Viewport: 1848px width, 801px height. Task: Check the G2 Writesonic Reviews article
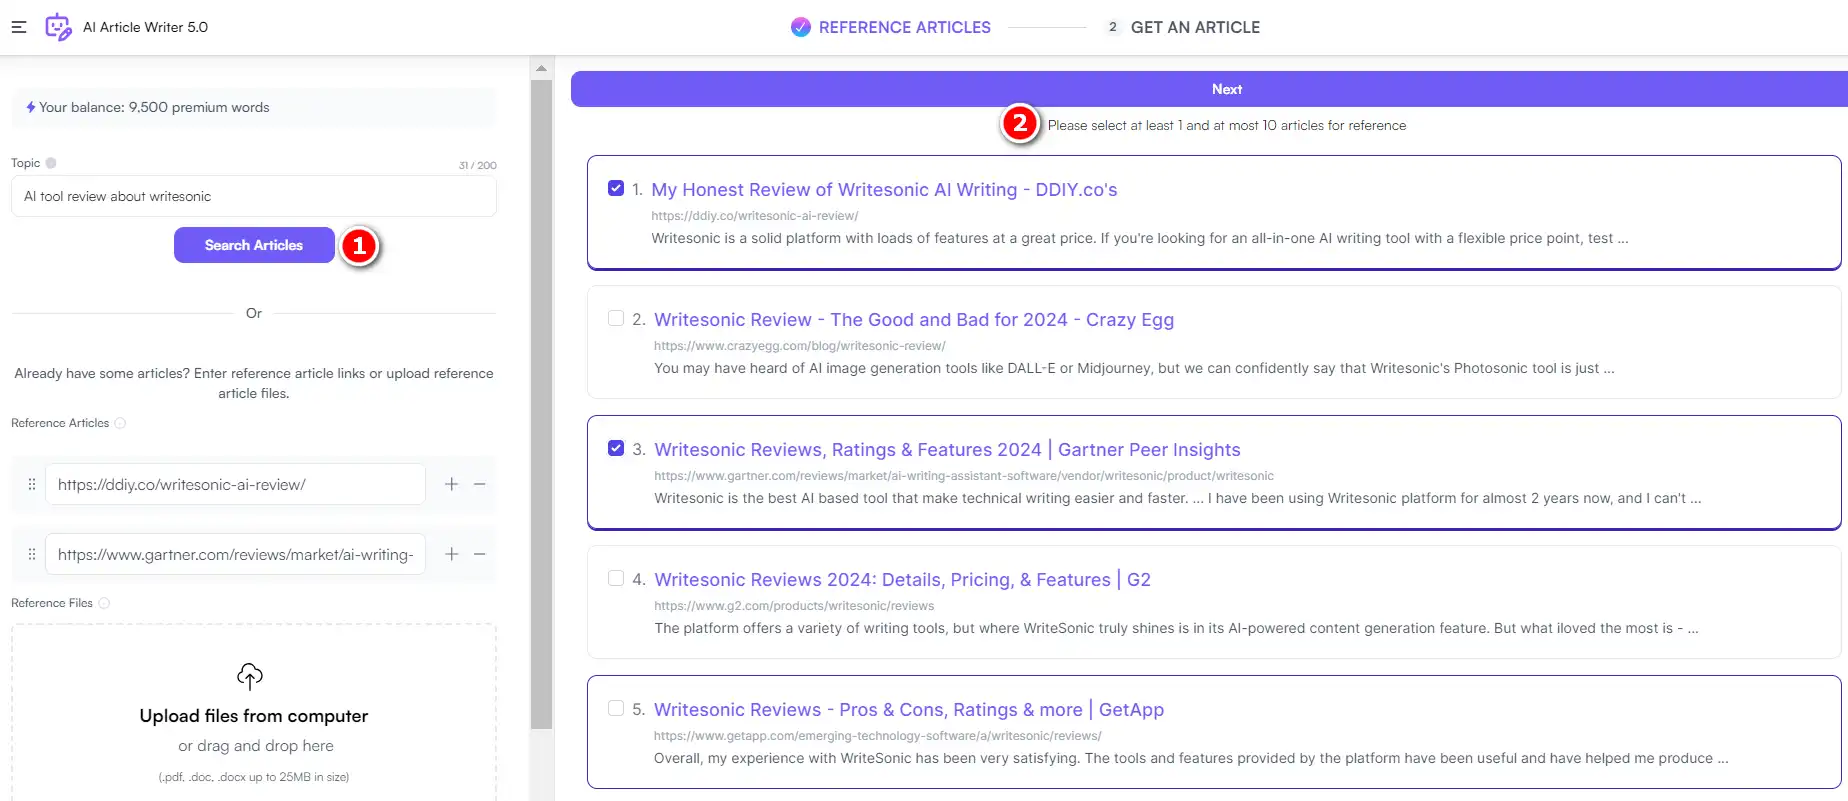point(616,578)
